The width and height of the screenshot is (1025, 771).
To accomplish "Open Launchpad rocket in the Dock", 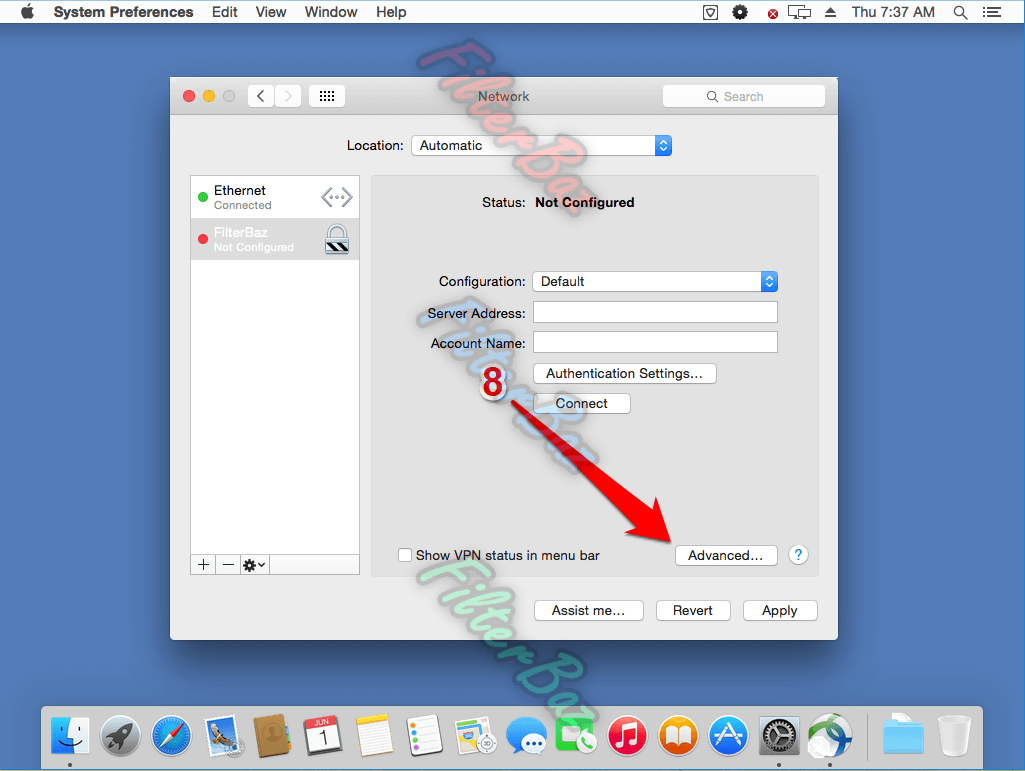I will (x=121, y=736).
